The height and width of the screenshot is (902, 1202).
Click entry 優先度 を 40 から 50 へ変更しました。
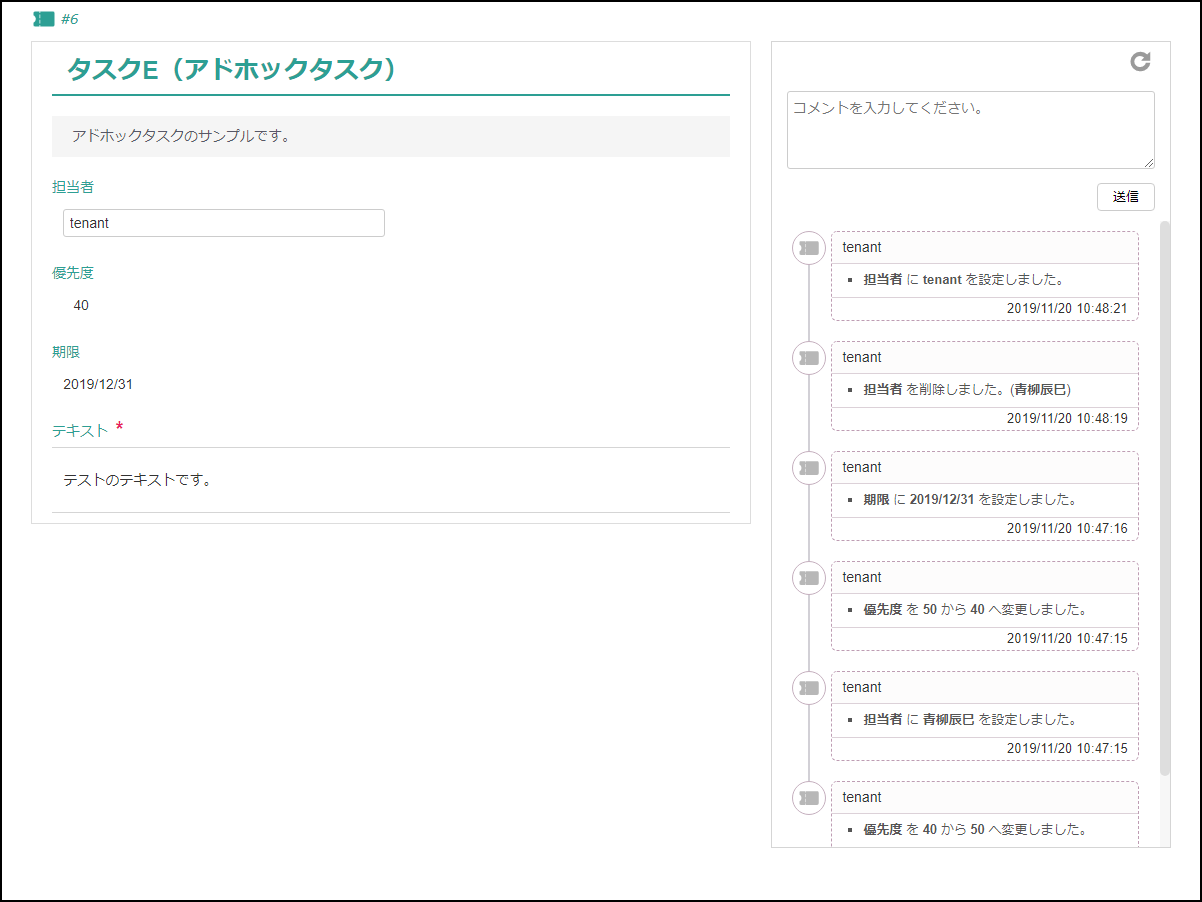(975, 830)
